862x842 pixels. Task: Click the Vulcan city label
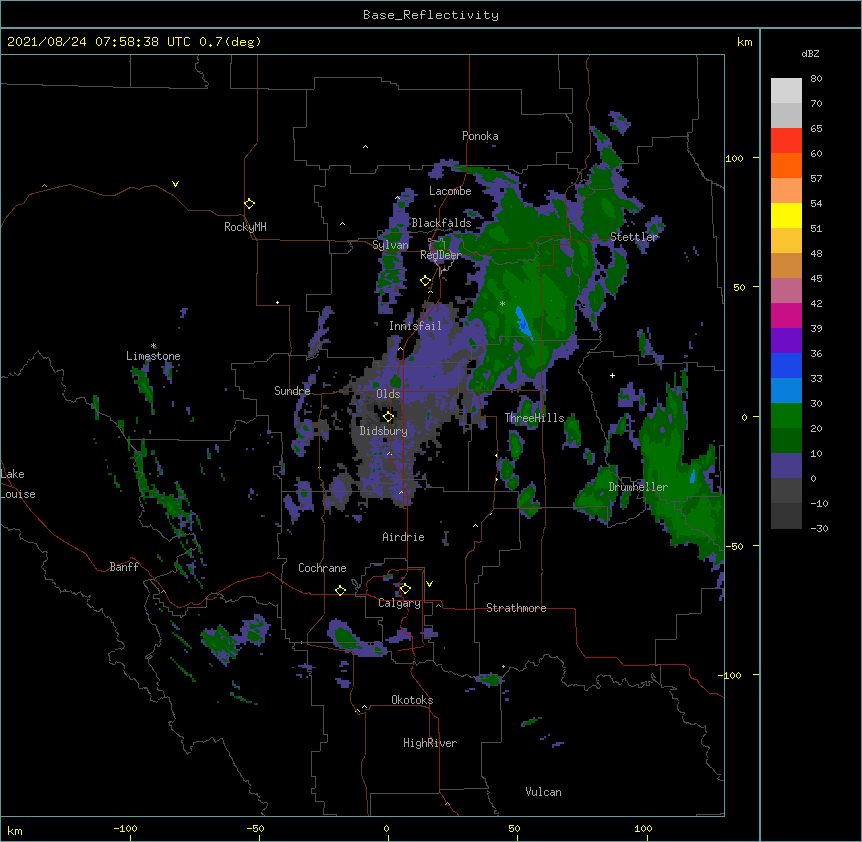tap(543, 792)
